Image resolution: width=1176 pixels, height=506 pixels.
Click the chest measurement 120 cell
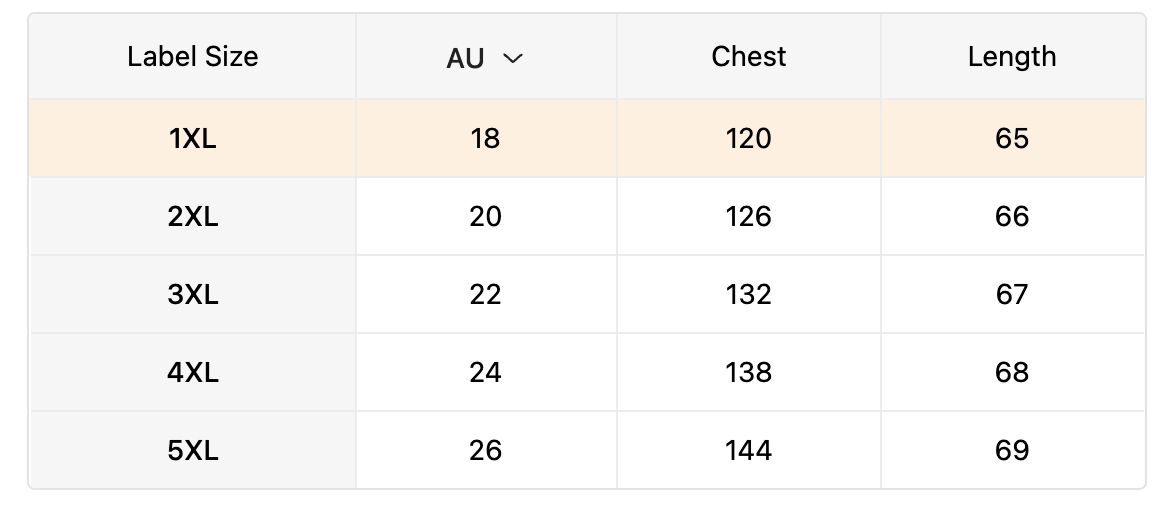[x=749, y=138]
